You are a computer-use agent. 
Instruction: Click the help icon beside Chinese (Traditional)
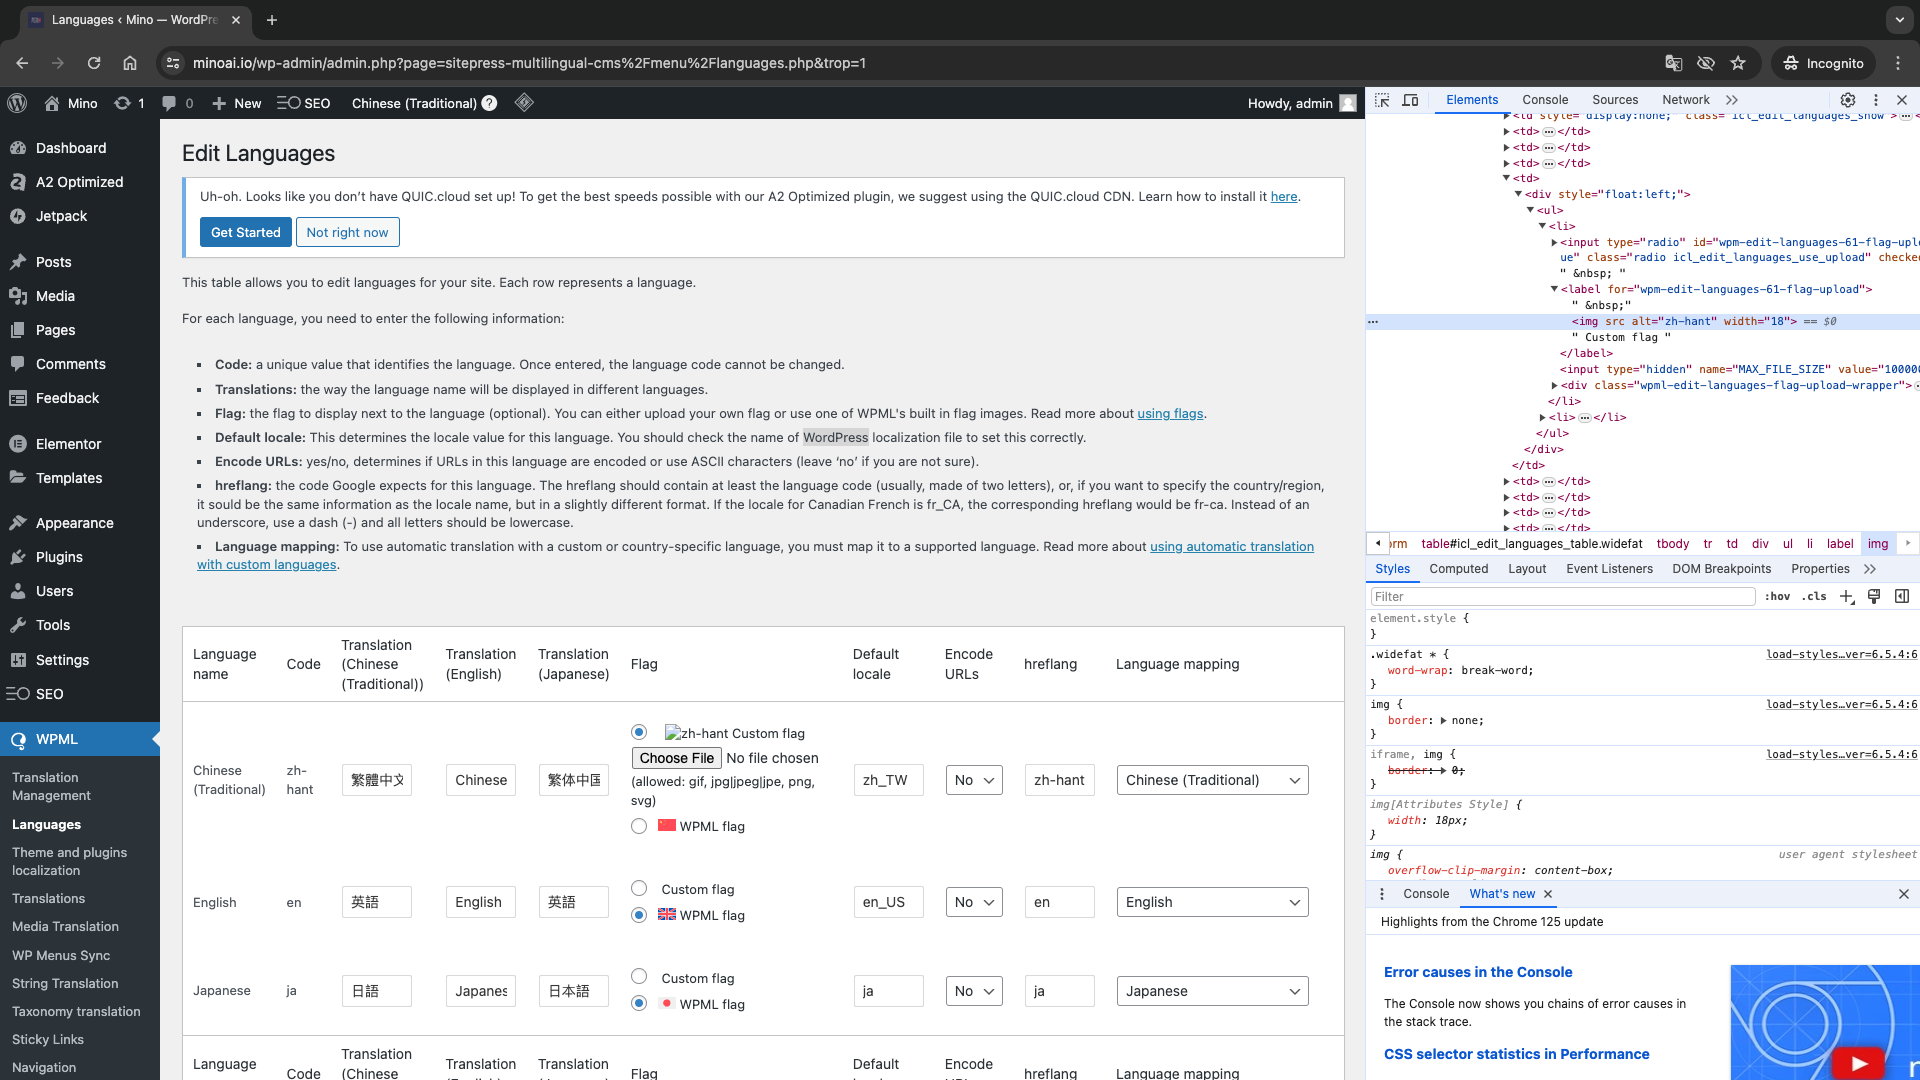tap(489, 103)
